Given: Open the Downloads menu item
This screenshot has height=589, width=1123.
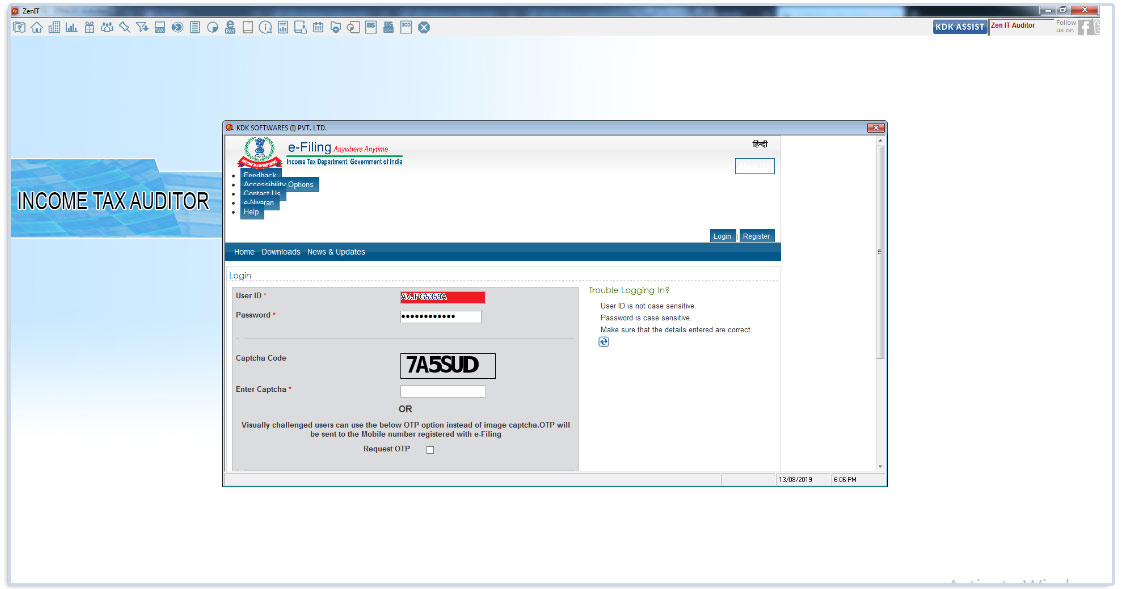Looking at the screenshot, I should coord(281,252).
